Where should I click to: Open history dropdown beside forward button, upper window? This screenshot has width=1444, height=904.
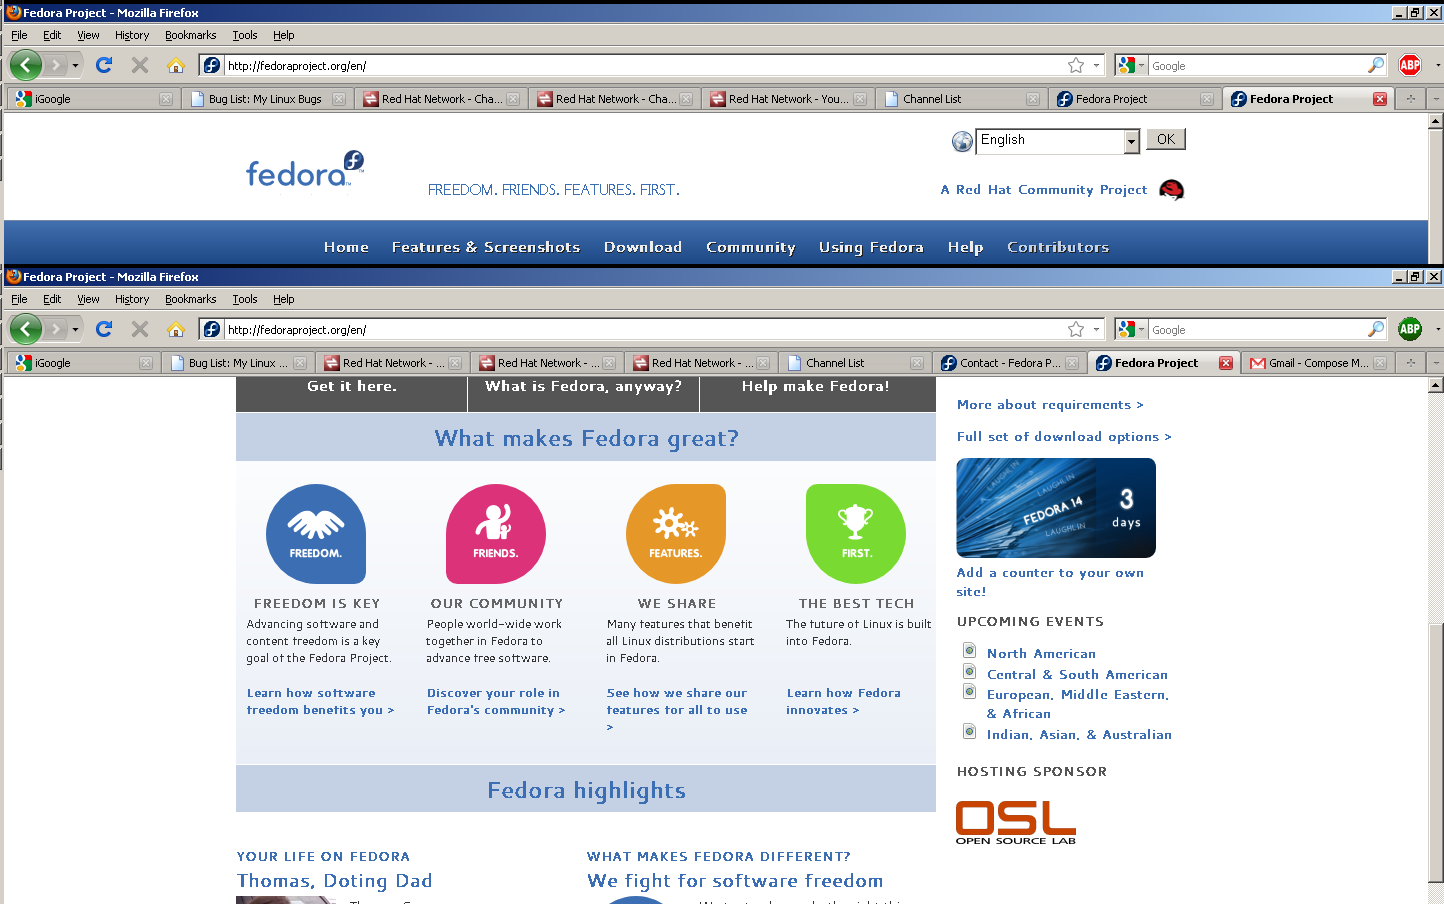75,66
